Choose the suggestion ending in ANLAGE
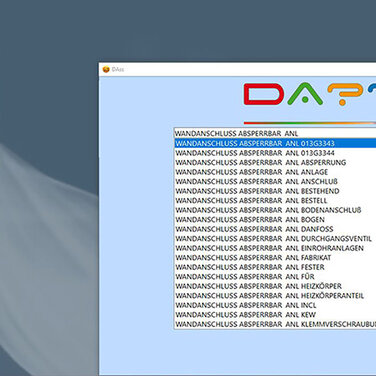Viewport: 376px width, 376px height. coord(275,172)
